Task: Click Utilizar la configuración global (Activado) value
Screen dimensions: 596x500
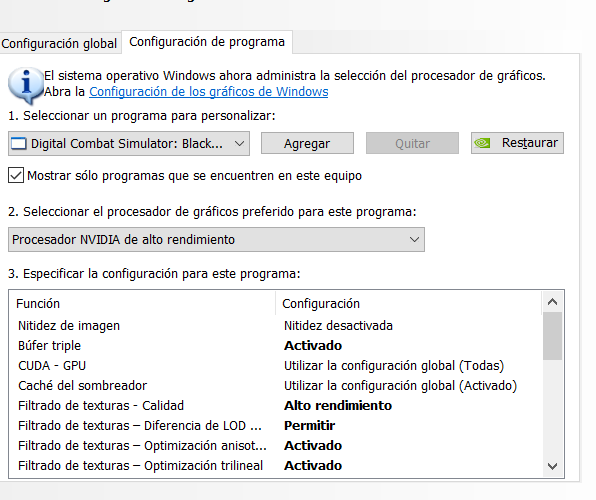Action: point(400,386)
